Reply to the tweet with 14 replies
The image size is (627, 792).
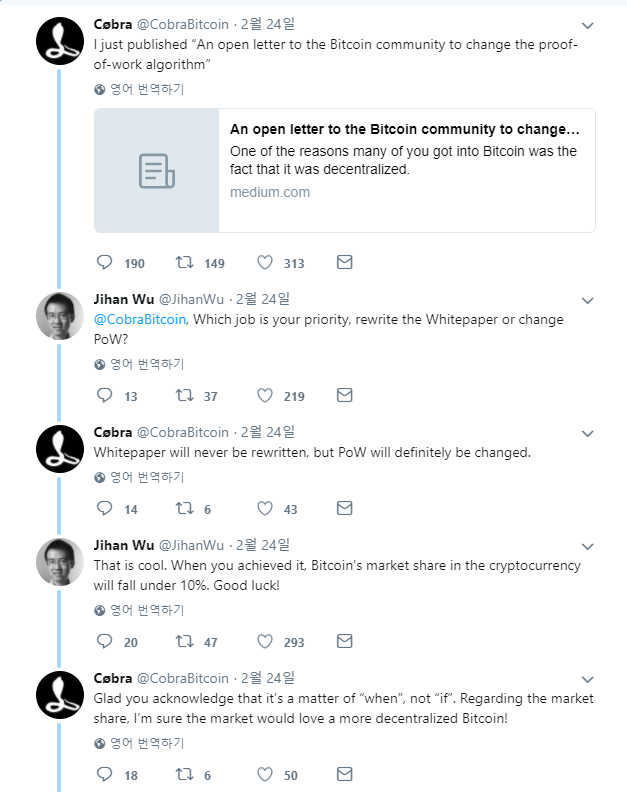pyautogui.click(x=105, y=509)
